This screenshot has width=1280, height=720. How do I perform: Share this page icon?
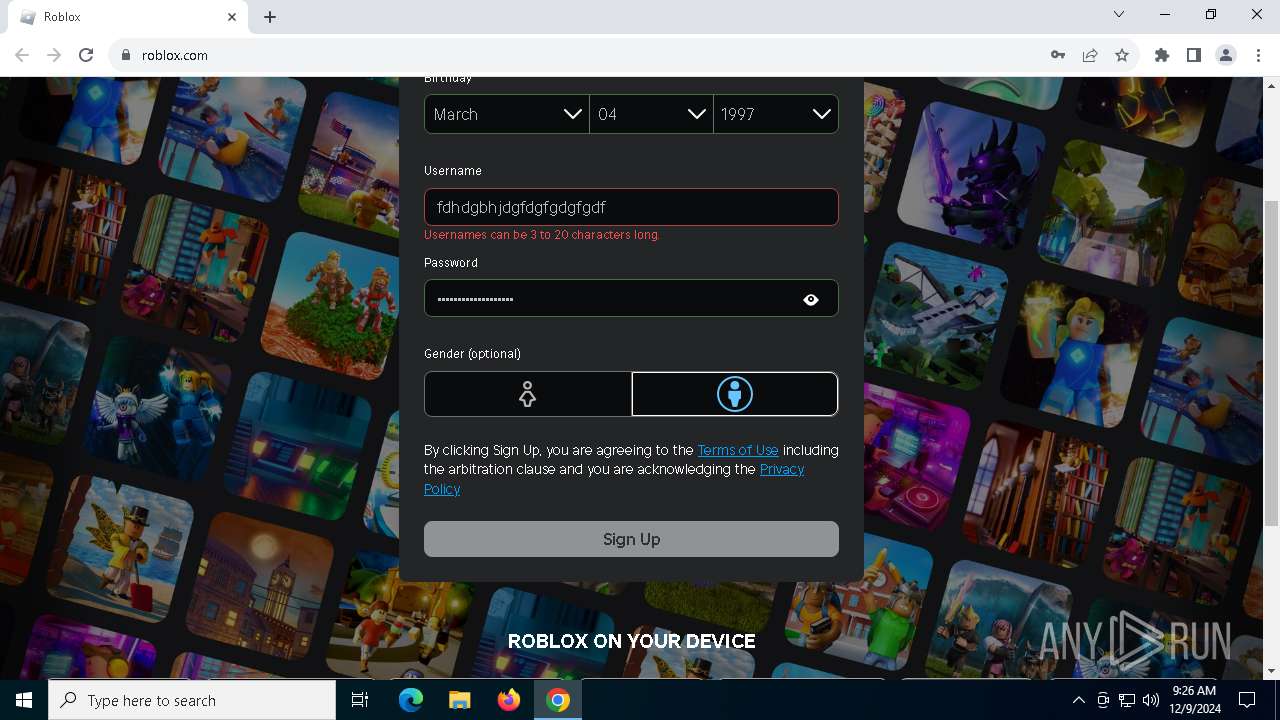coord(1090,55)
